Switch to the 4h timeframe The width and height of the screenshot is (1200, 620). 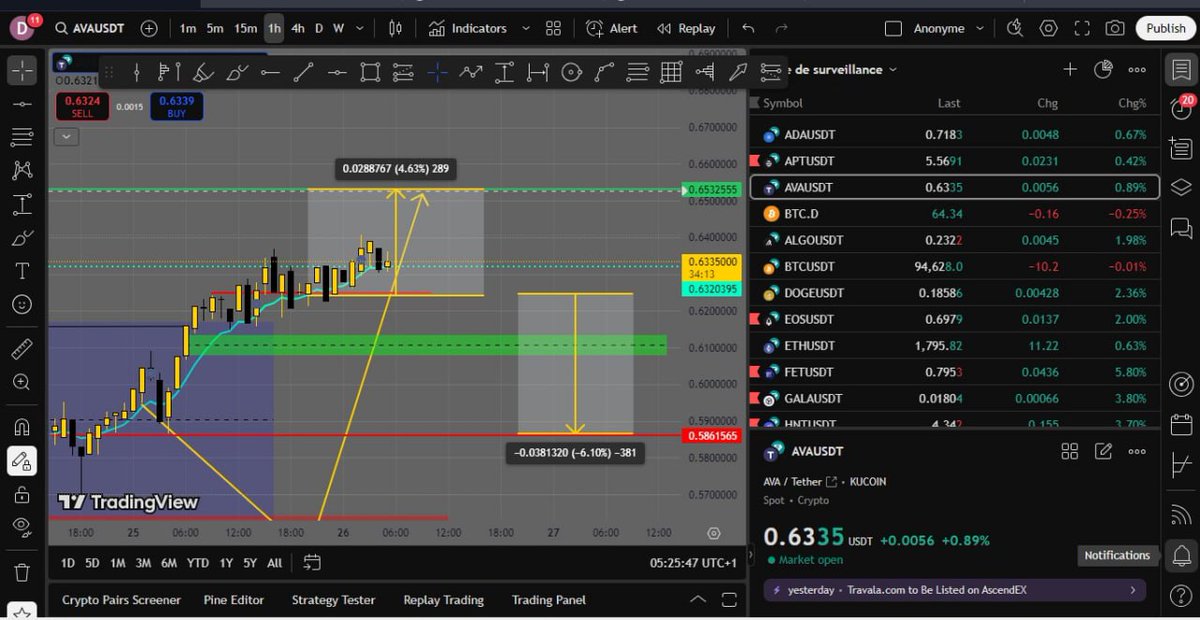(298, 28)
